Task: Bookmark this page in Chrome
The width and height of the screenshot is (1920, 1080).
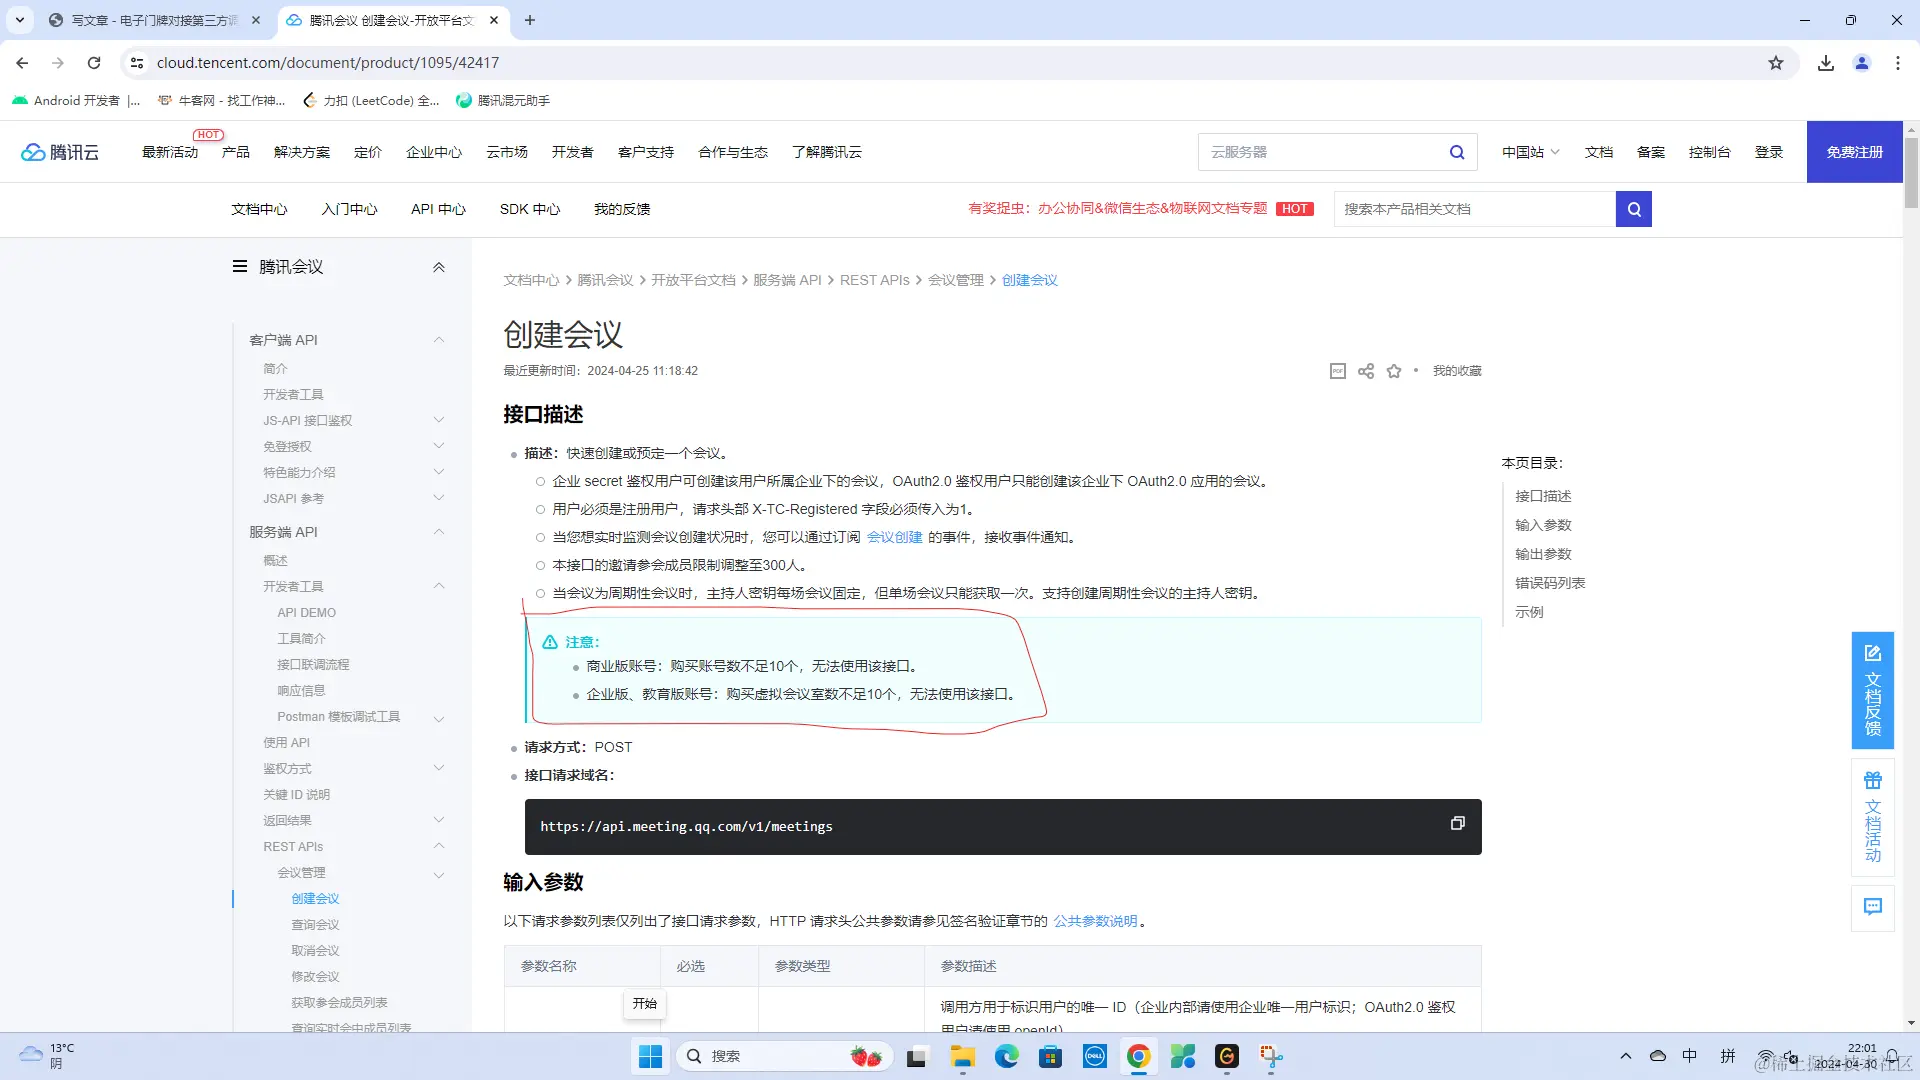Action: coord(1776,63)
